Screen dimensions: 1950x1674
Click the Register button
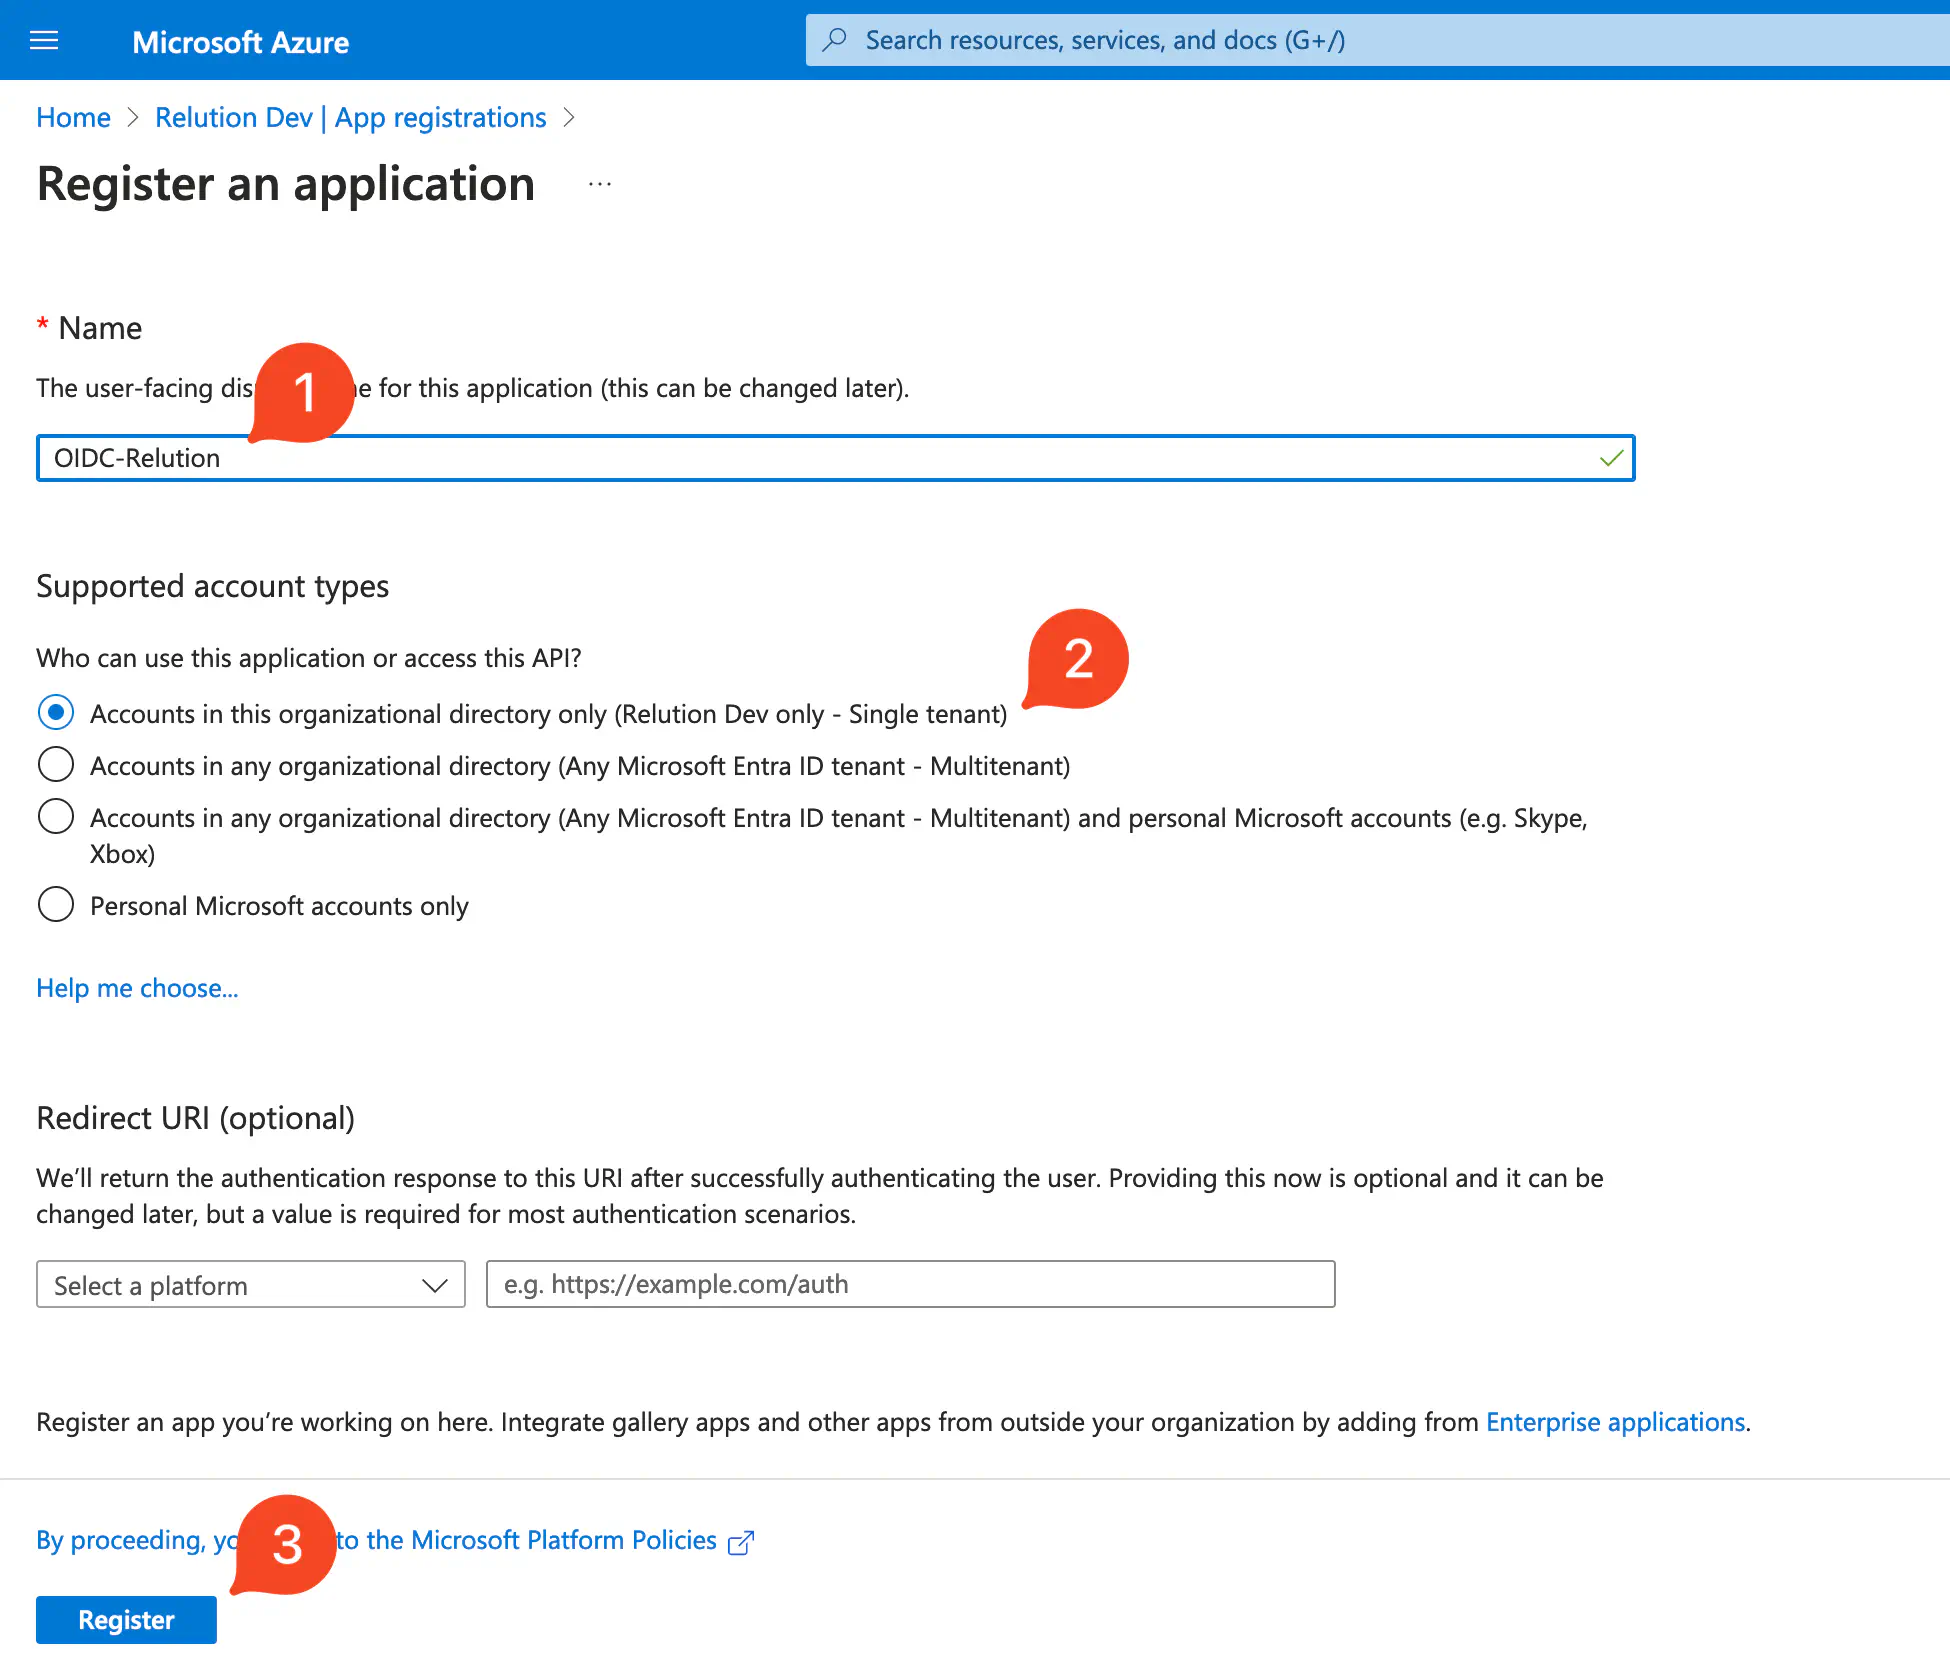click(126, 1620)
